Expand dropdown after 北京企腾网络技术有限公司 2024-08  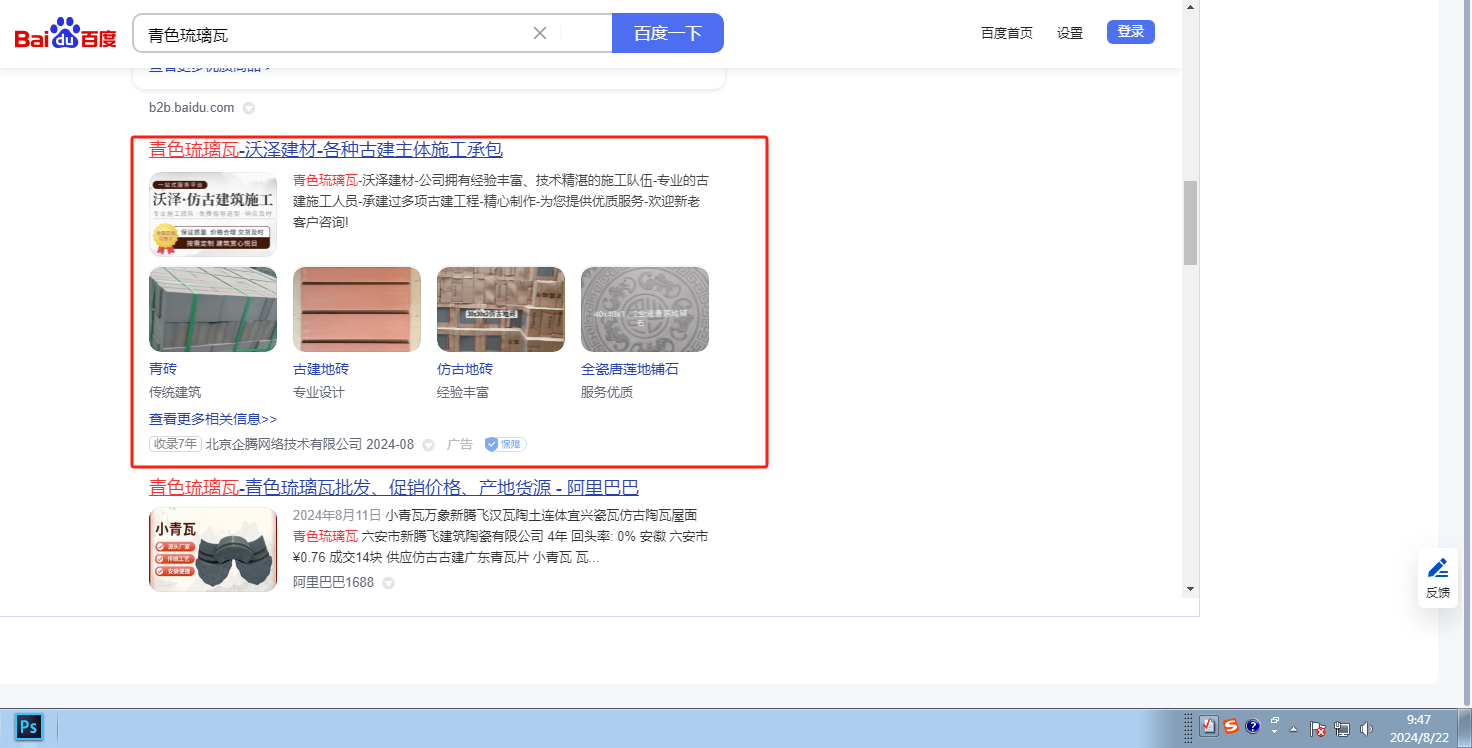tap(428, 445)
